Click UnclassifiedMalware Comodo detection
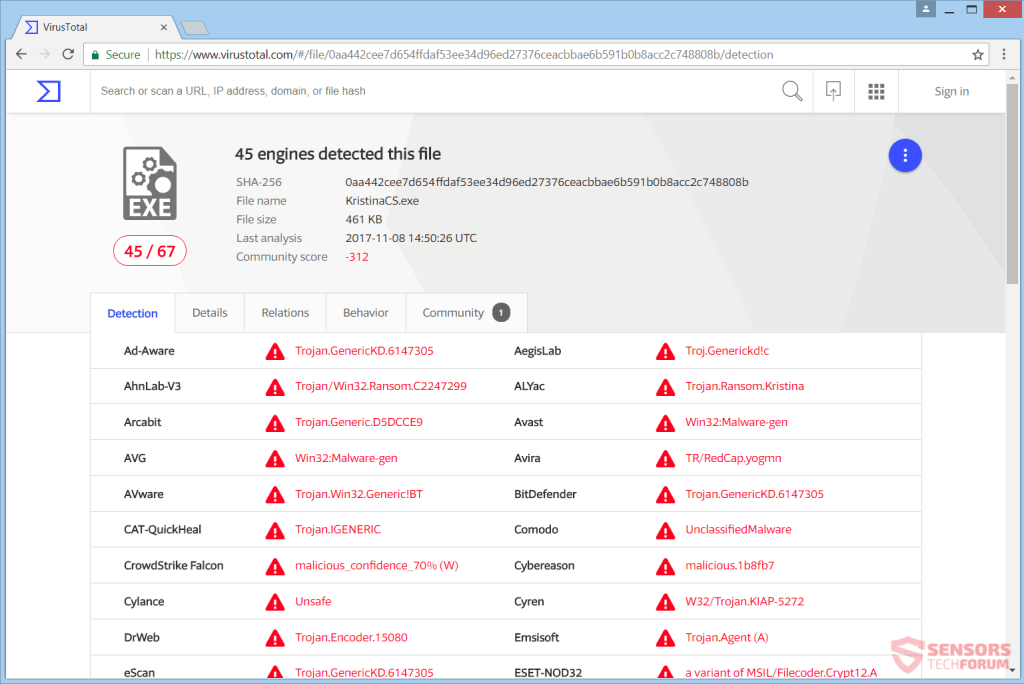Image resolution: width=1024 pixels, height=684 pixels. (738, 529)
